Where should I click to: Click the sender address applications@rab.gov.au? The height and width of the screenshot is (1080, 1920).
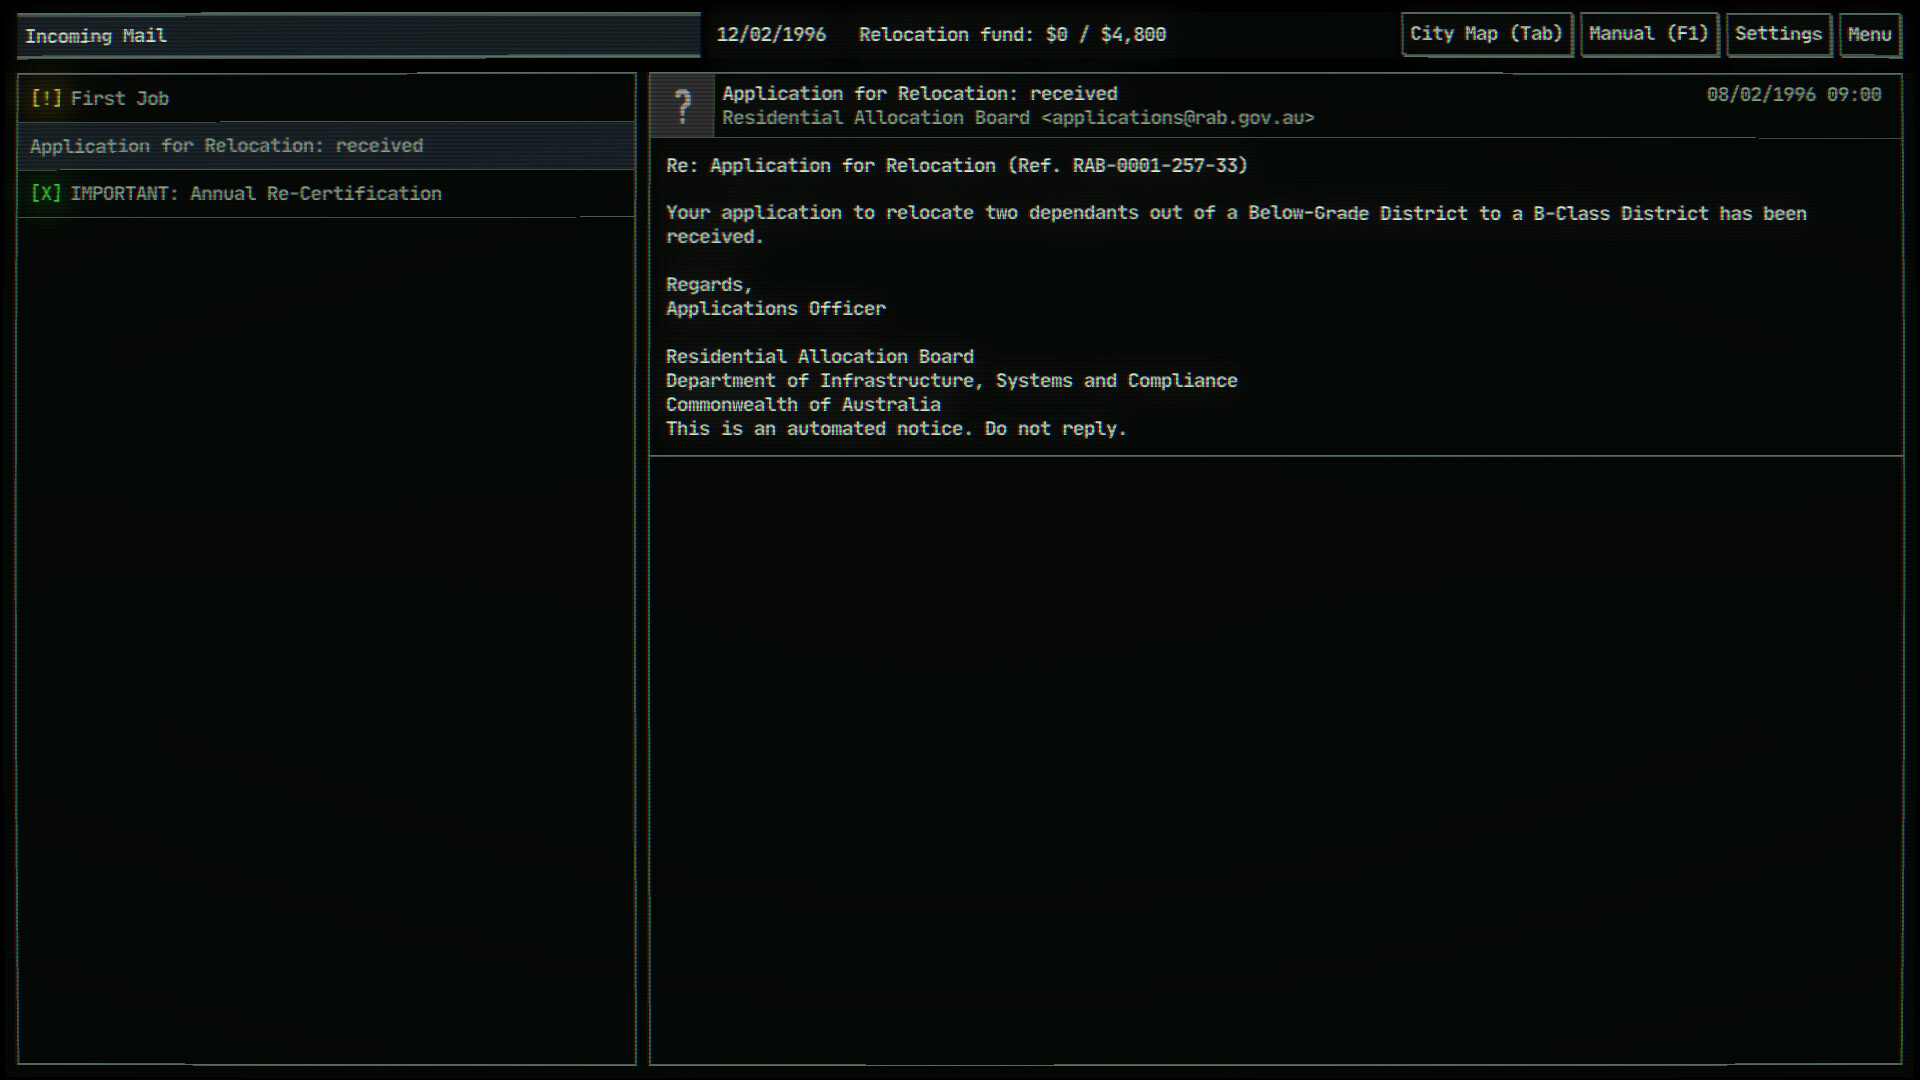[x=1178, y=118]
